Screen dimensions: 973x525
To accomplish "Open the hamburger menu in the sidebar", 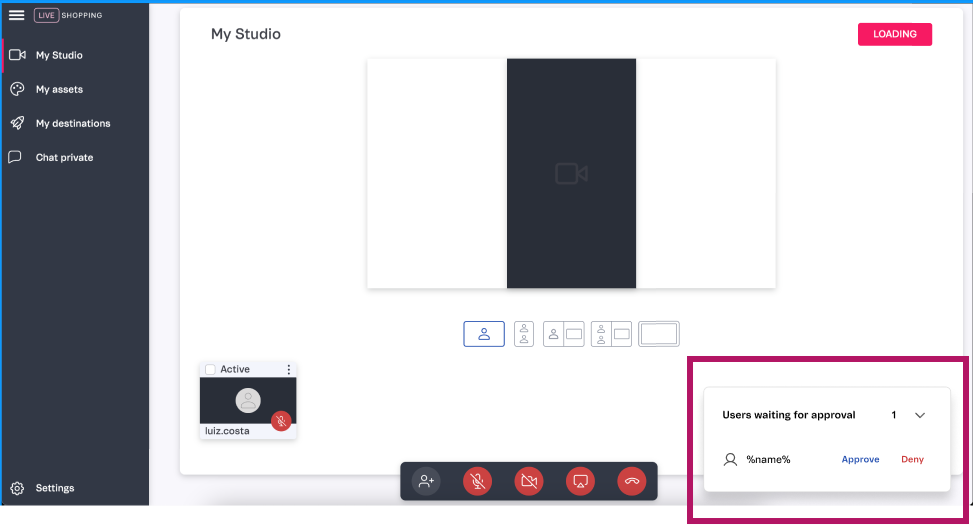I will click(16, 15).
